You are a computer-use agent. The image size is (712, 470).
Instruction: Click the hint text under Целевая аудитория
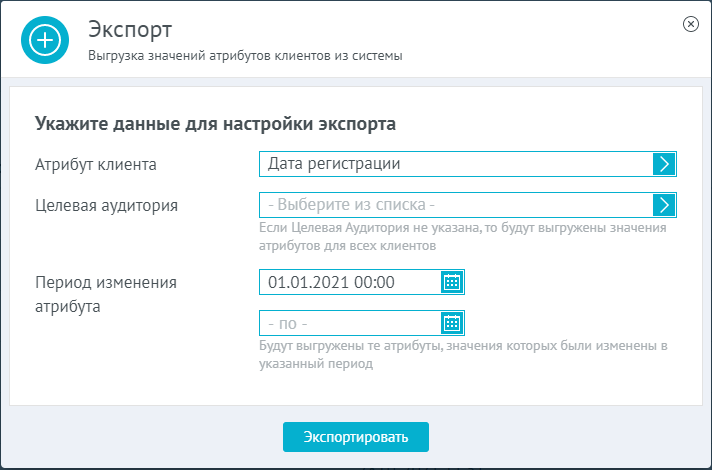(x=463, y=237)
